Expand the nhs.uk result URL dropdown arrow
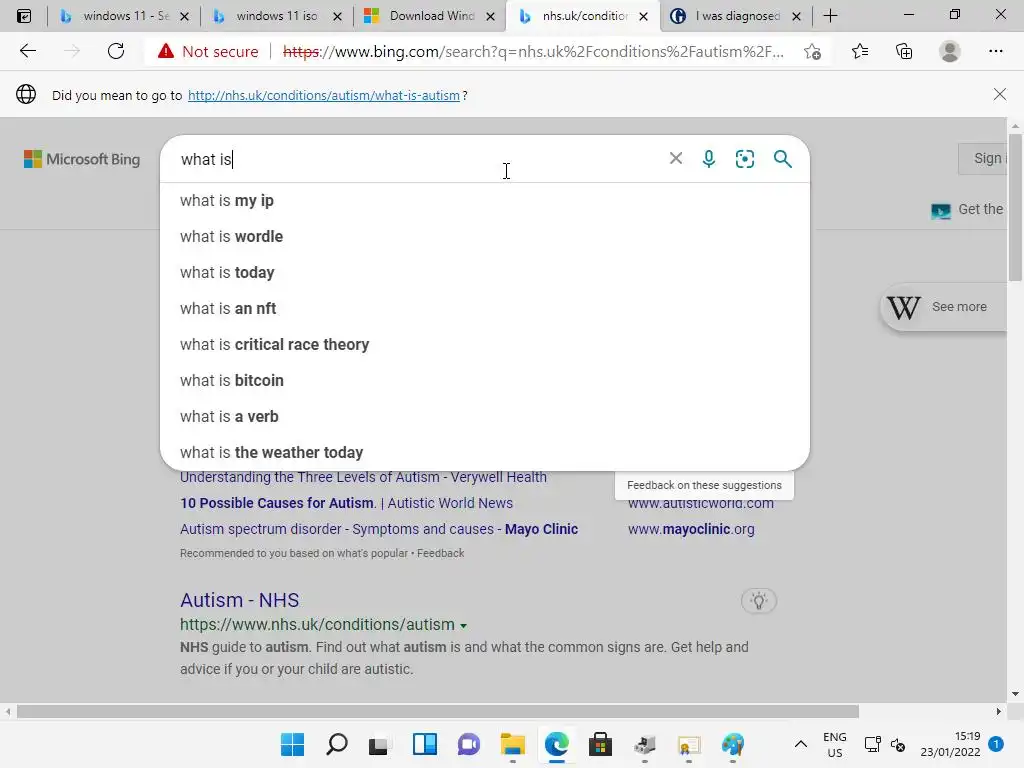This screenshot has width=1024, height=768. 464,626
